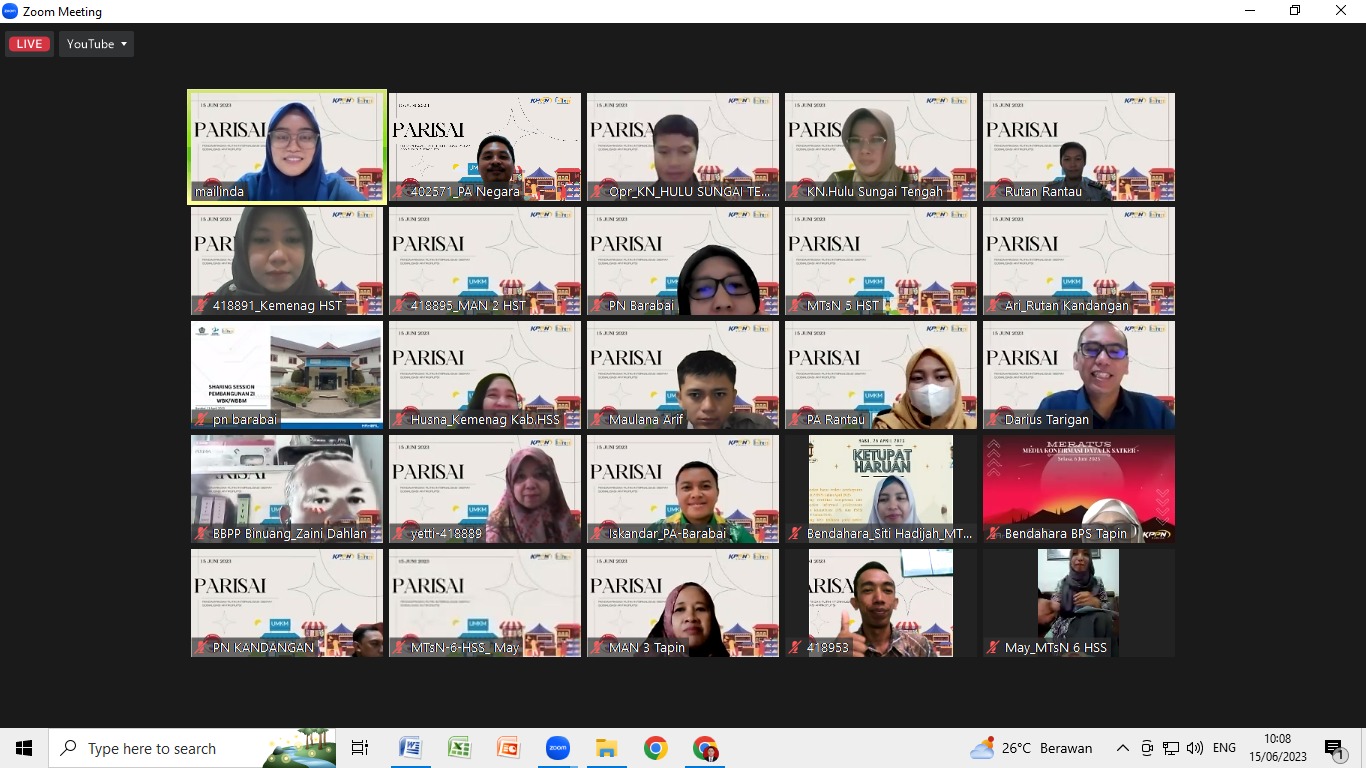Open PowerPoint from the taskbar
The height and width of the screenshot is (768, 1366).
coord(508,748)
